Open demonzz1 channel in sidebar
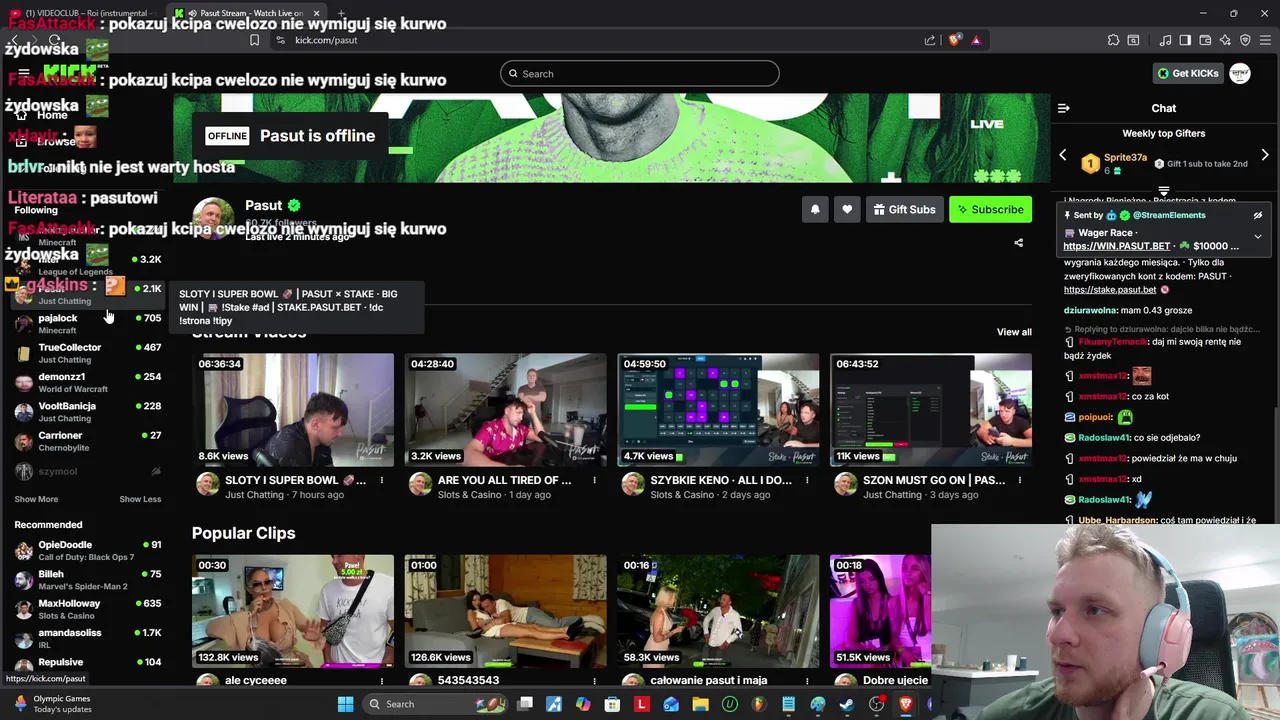The height and width of the screenshot is (720, 1280). tap(88, 382)
